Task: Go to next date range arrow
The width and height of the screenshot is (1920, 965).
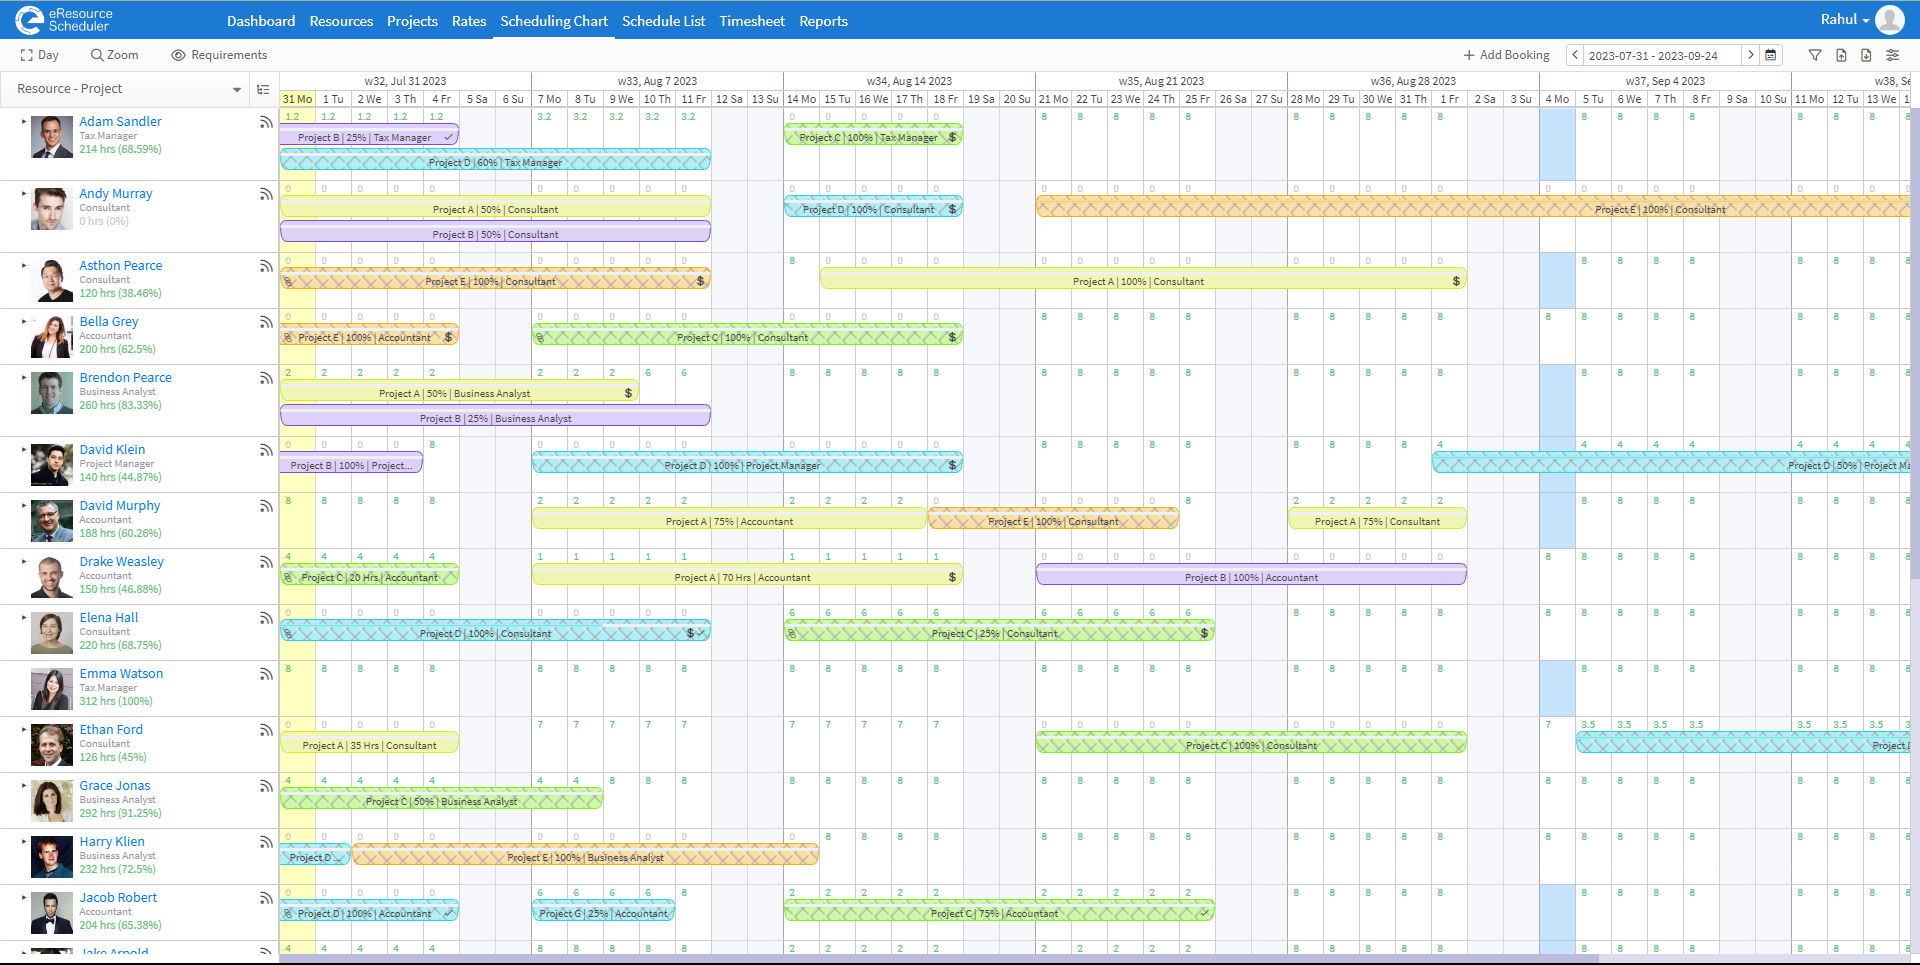Action: tap(1750, 55)
